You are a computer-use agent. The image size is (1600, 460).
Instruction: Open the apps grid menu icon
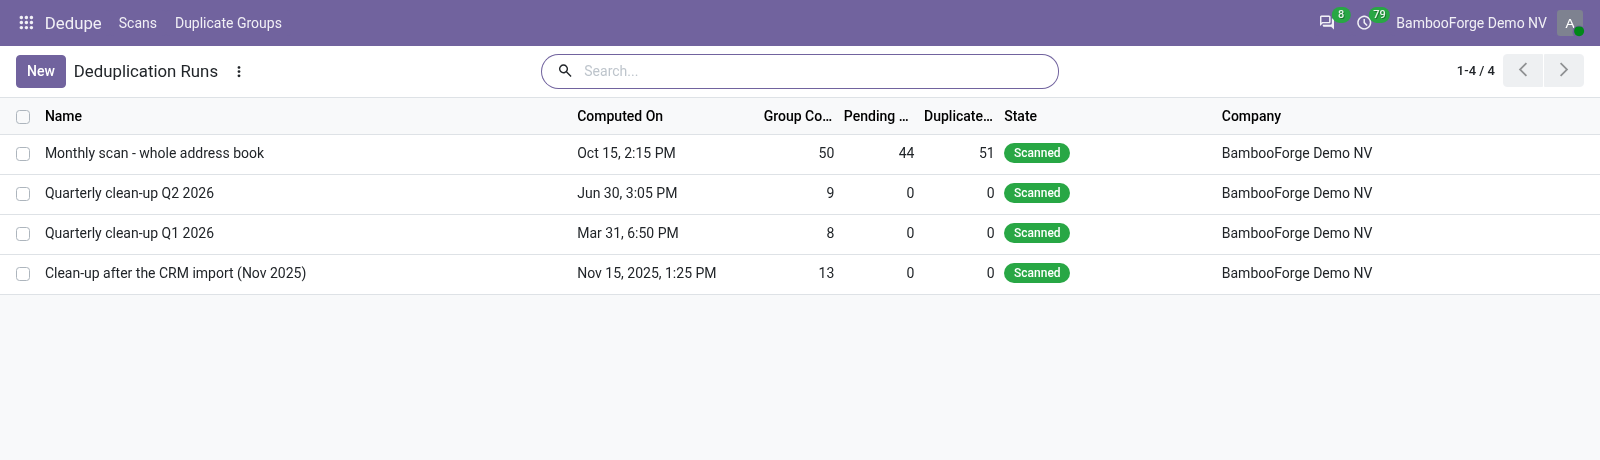(26, 22)
